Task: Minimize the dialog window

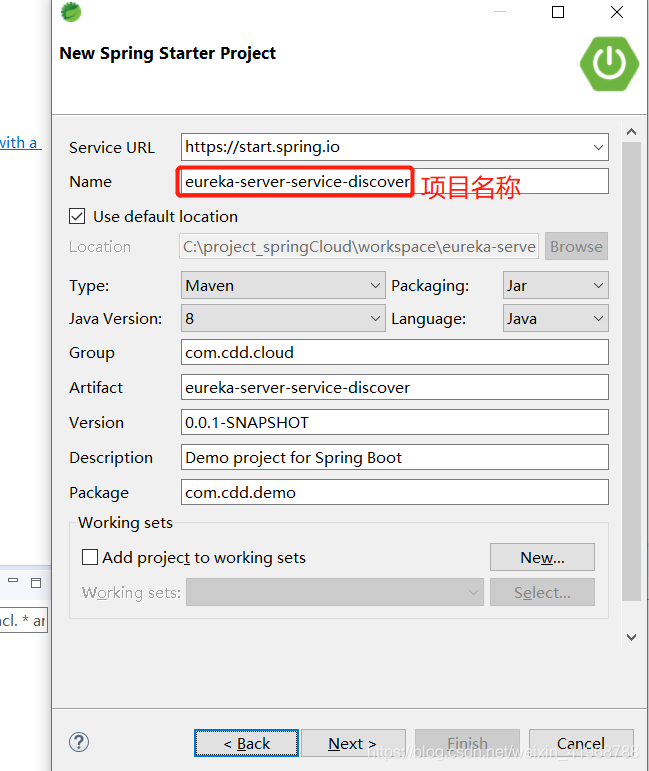Action: (x=500, y=12)
